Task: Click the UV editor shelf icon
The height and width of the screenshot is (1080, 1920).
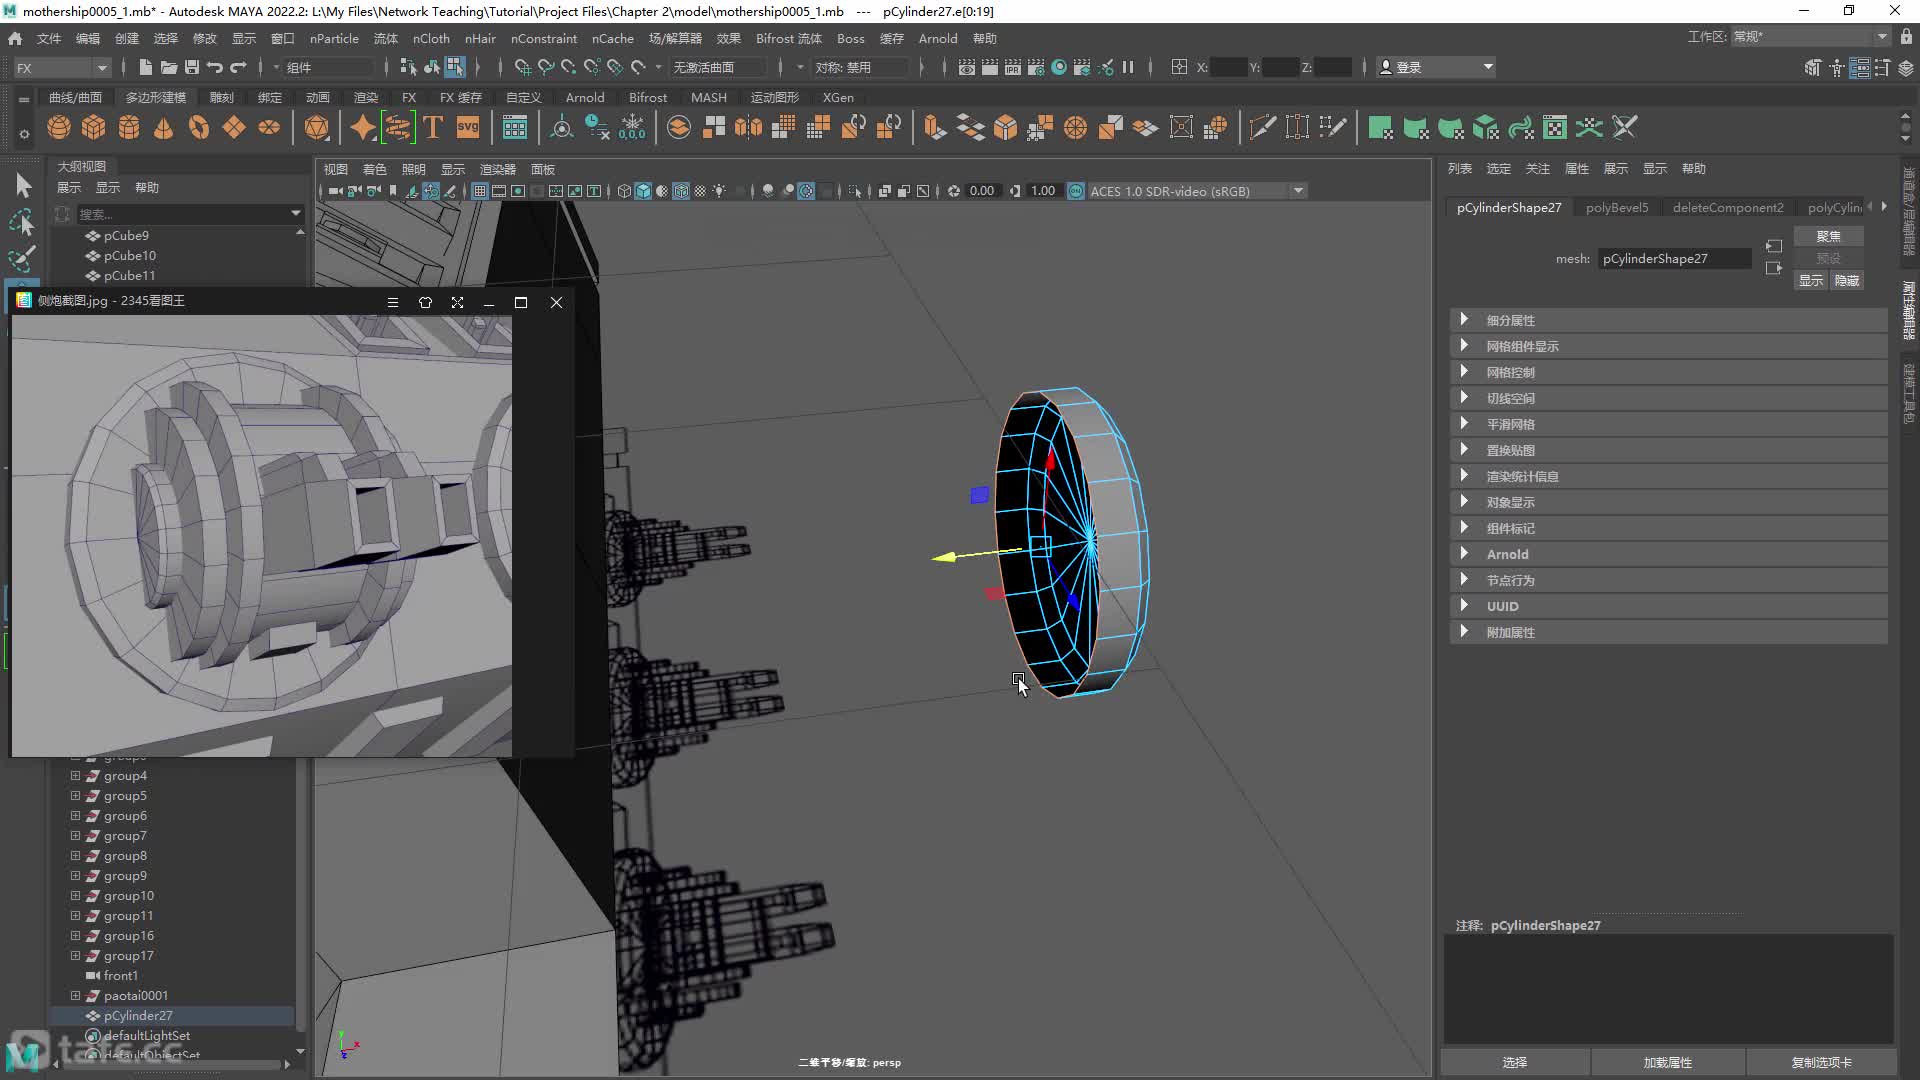Action: pos(1555,128)
